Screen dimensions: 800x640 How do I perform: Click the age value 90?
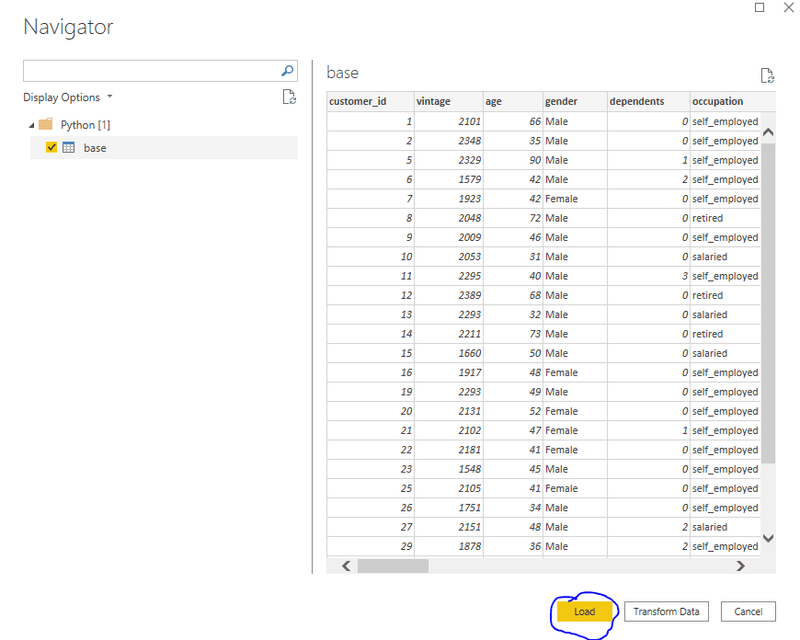[x=535, y=160]
